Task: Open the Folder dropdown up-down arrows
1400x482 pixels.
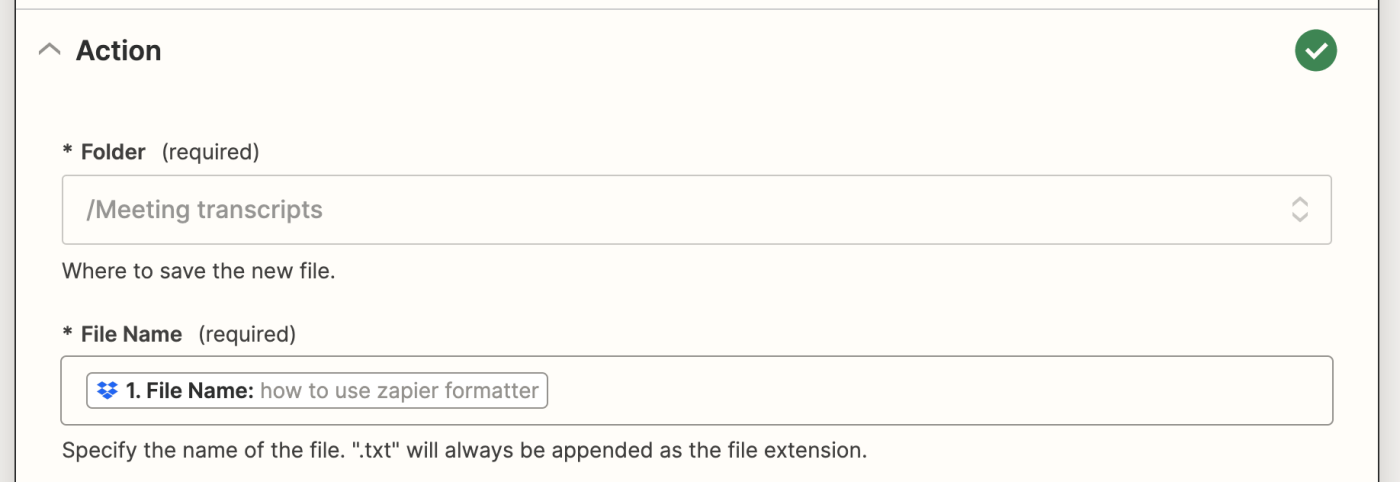Action: click(x=1299, y=209)
